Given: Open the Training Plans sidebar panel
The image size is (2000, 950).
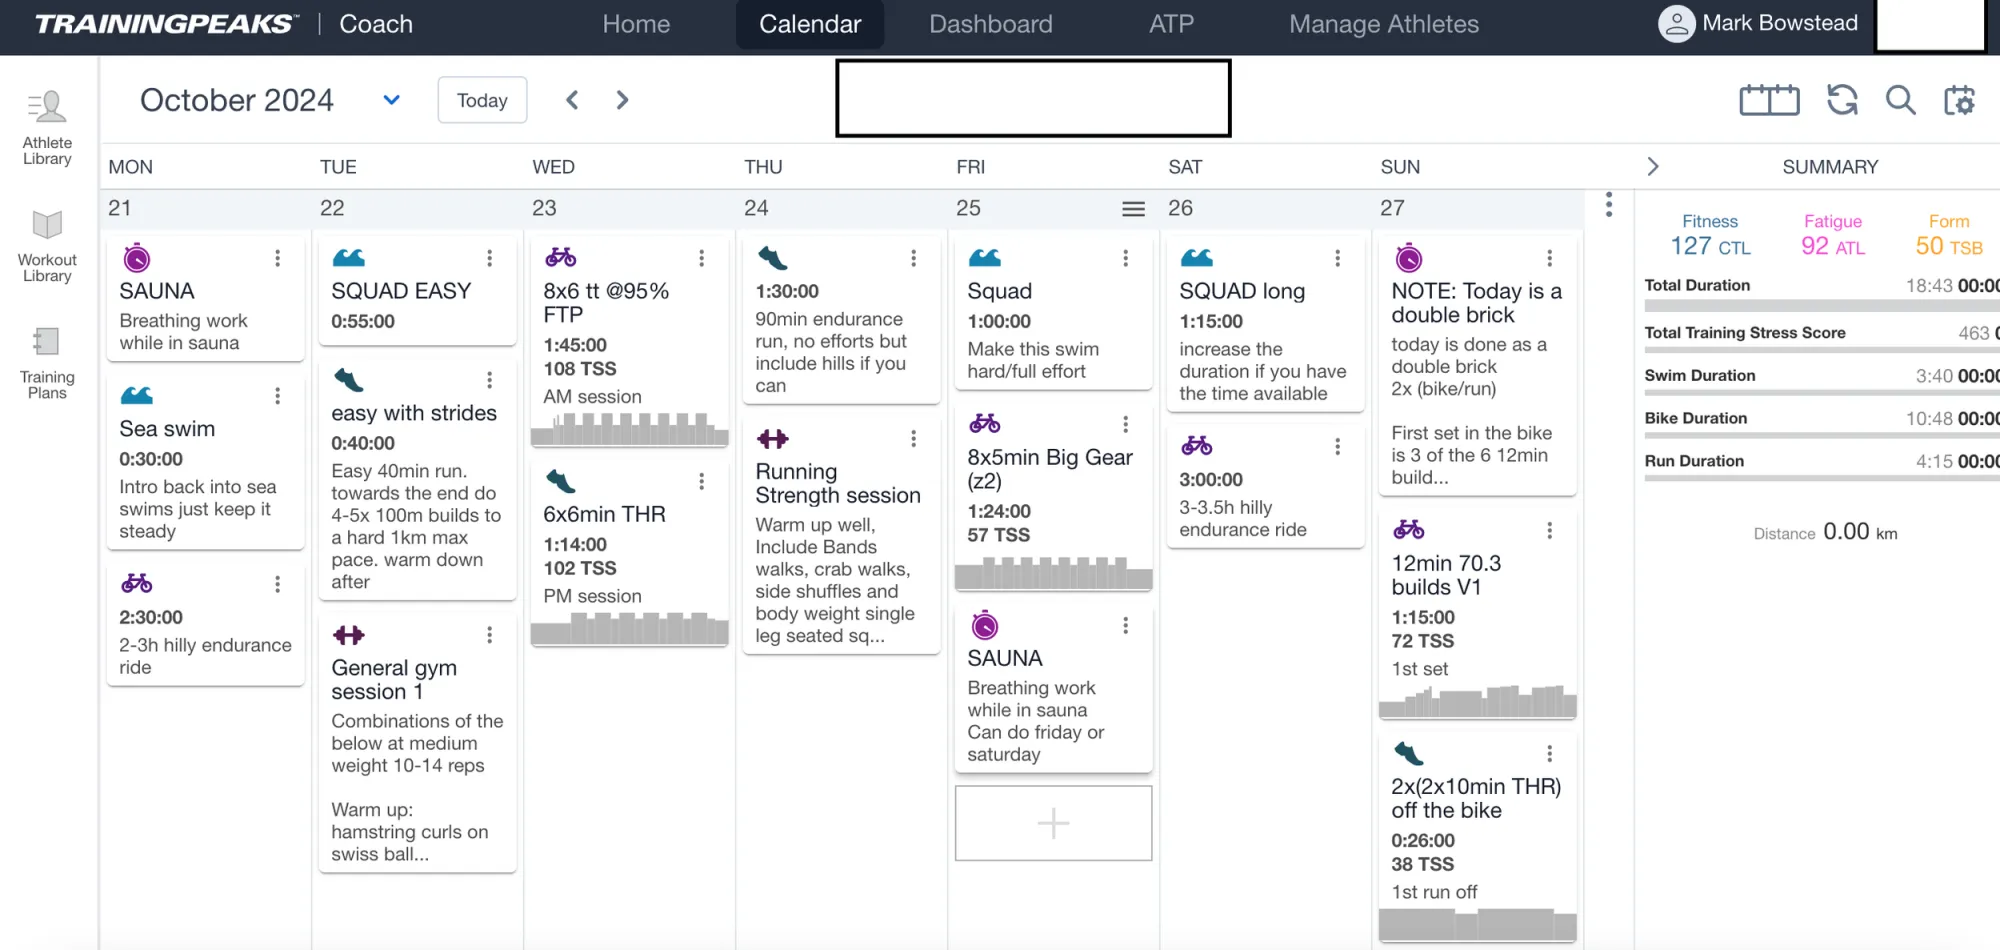Looking at the screenshot, I should (x=47, y=363).
